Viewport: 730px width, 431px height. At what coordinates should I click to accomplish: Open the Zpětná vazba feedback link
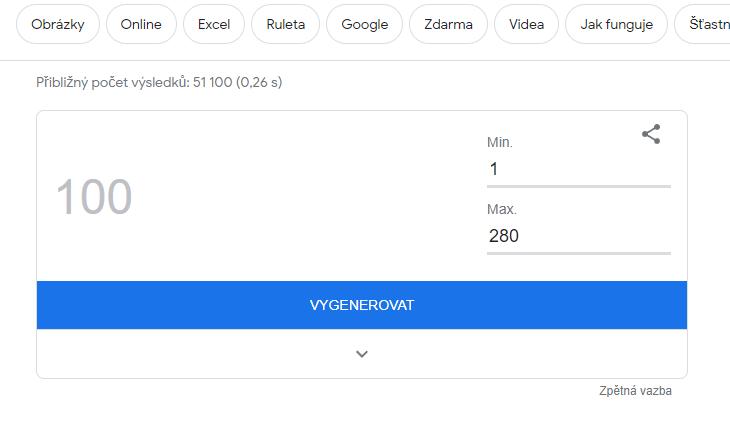[635, 391]
